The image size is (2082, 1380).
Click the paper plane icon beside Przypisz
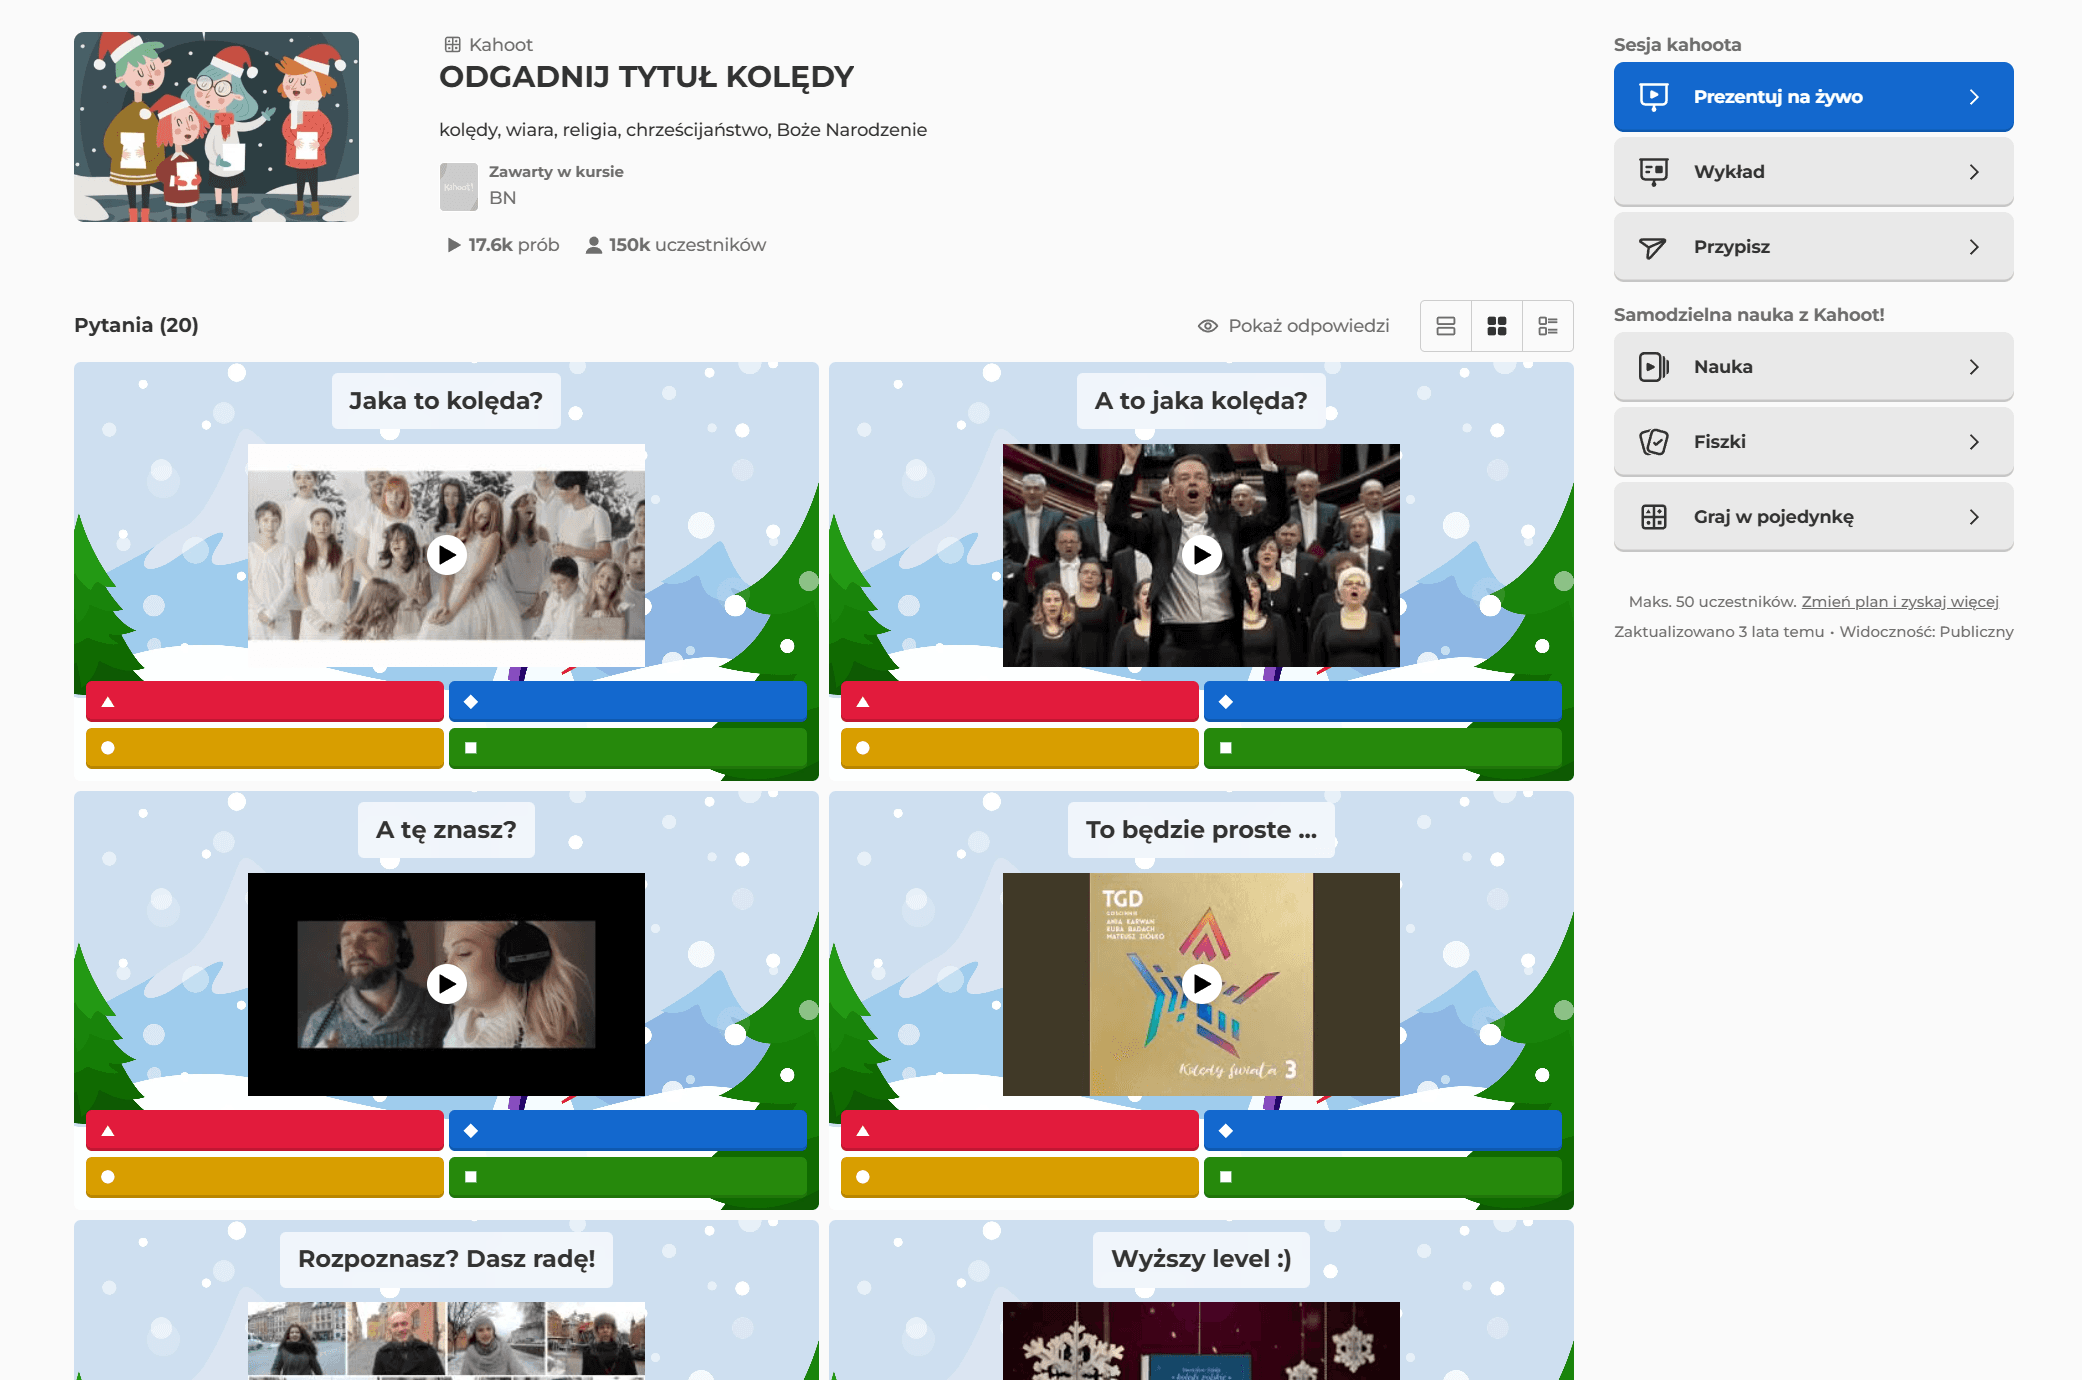pyautogui.click(x=1654, y=247)
